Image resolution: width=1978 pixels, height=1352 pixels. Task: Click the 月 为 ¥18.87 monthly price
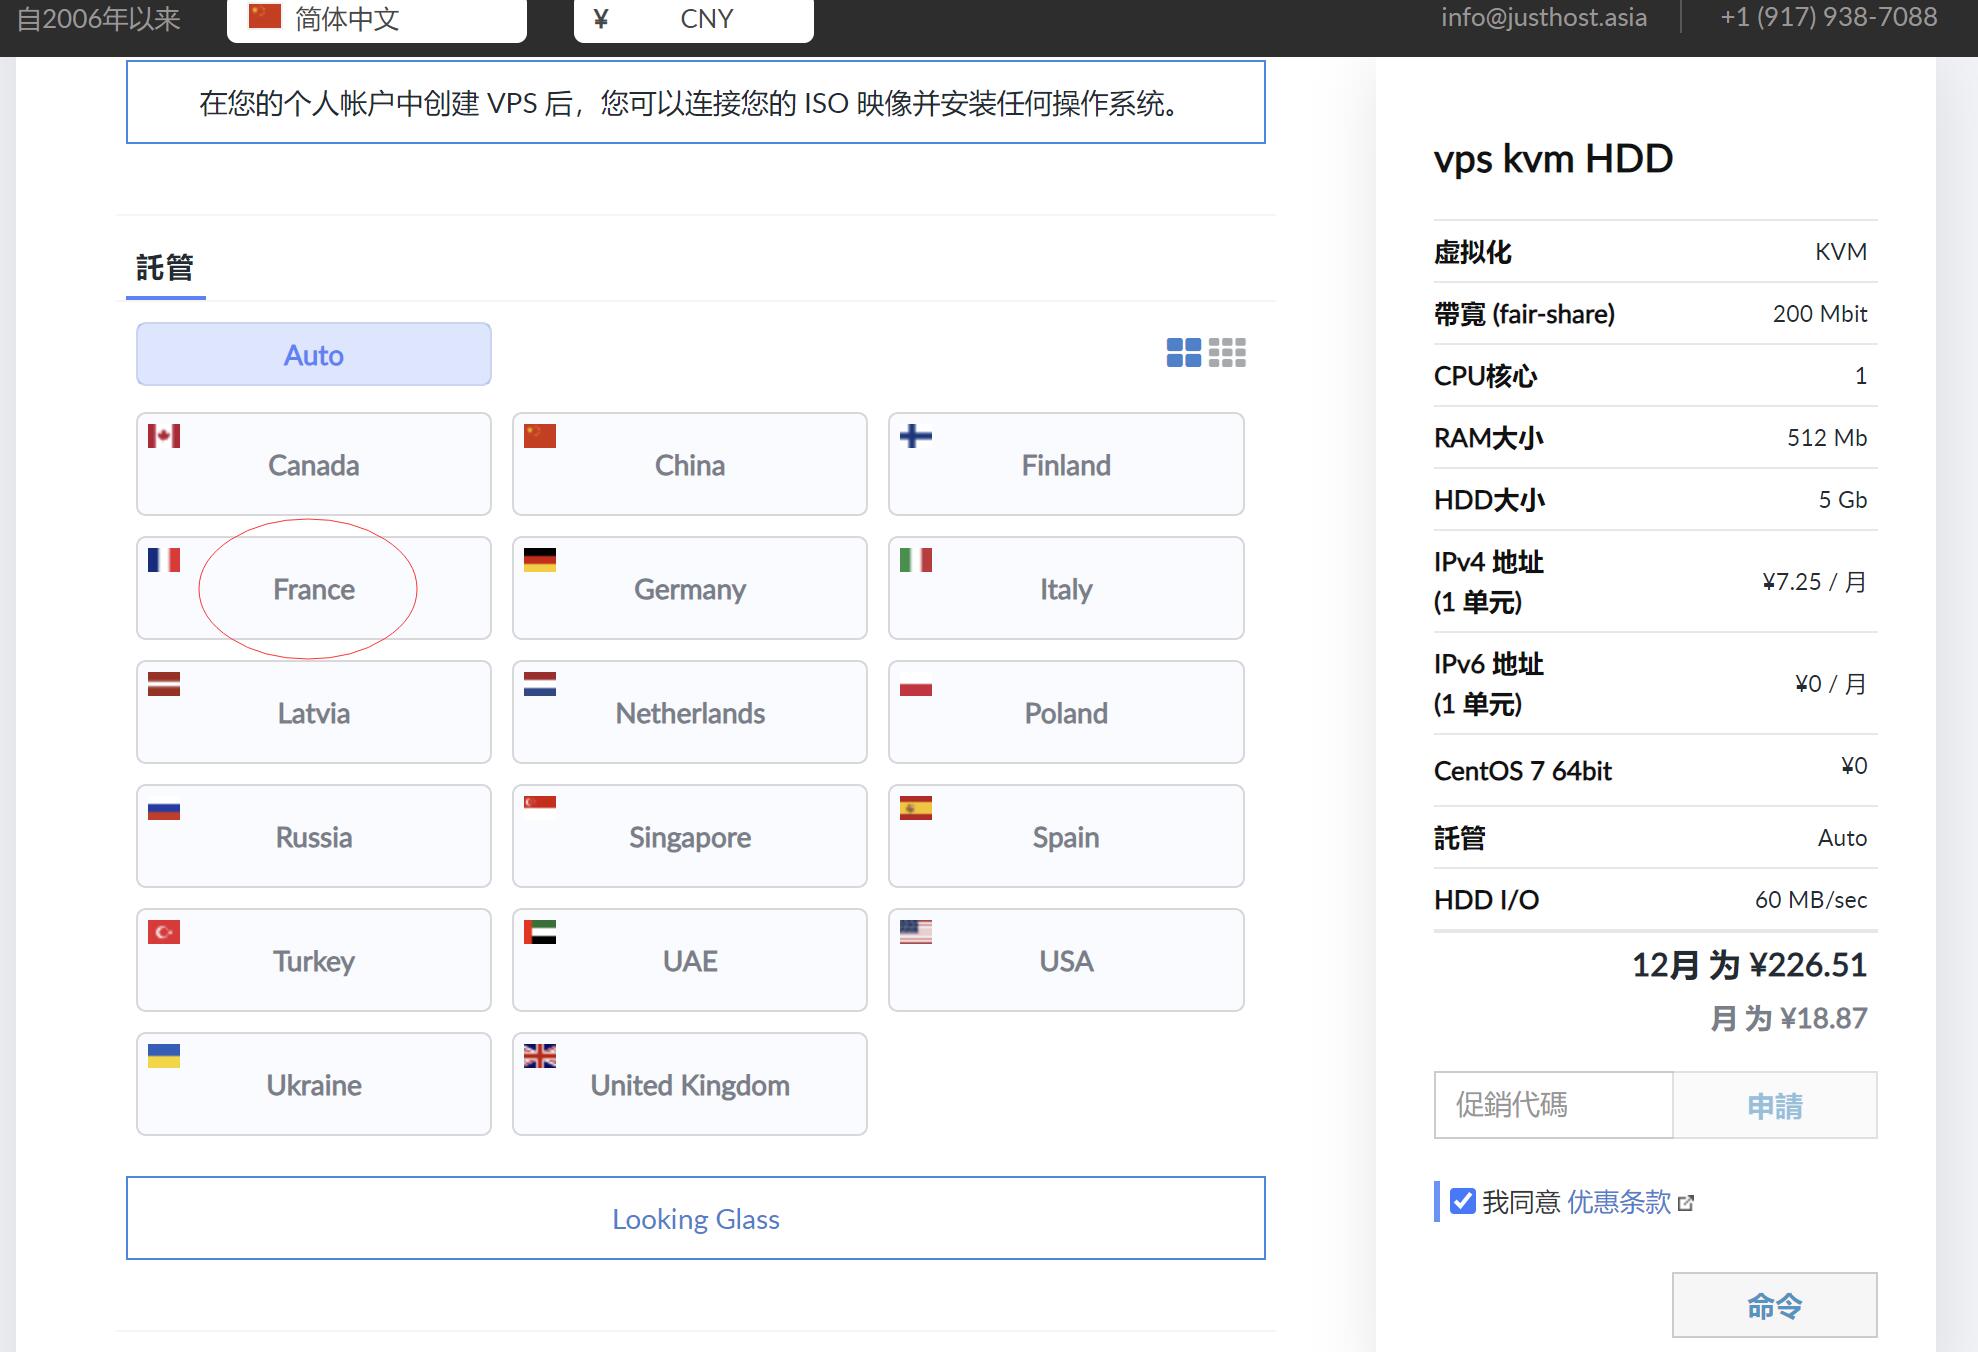point(1789,1018)
